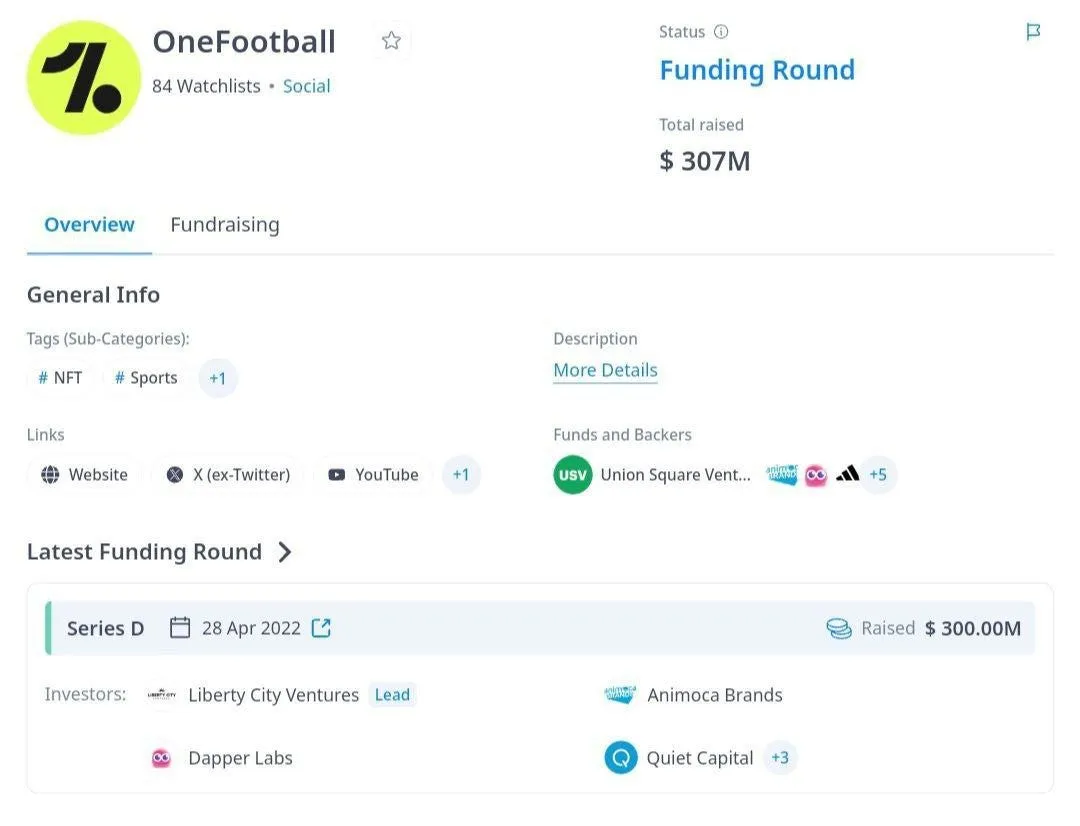Open the Series D external source link
1080x826 pixels.
(321, 628)
